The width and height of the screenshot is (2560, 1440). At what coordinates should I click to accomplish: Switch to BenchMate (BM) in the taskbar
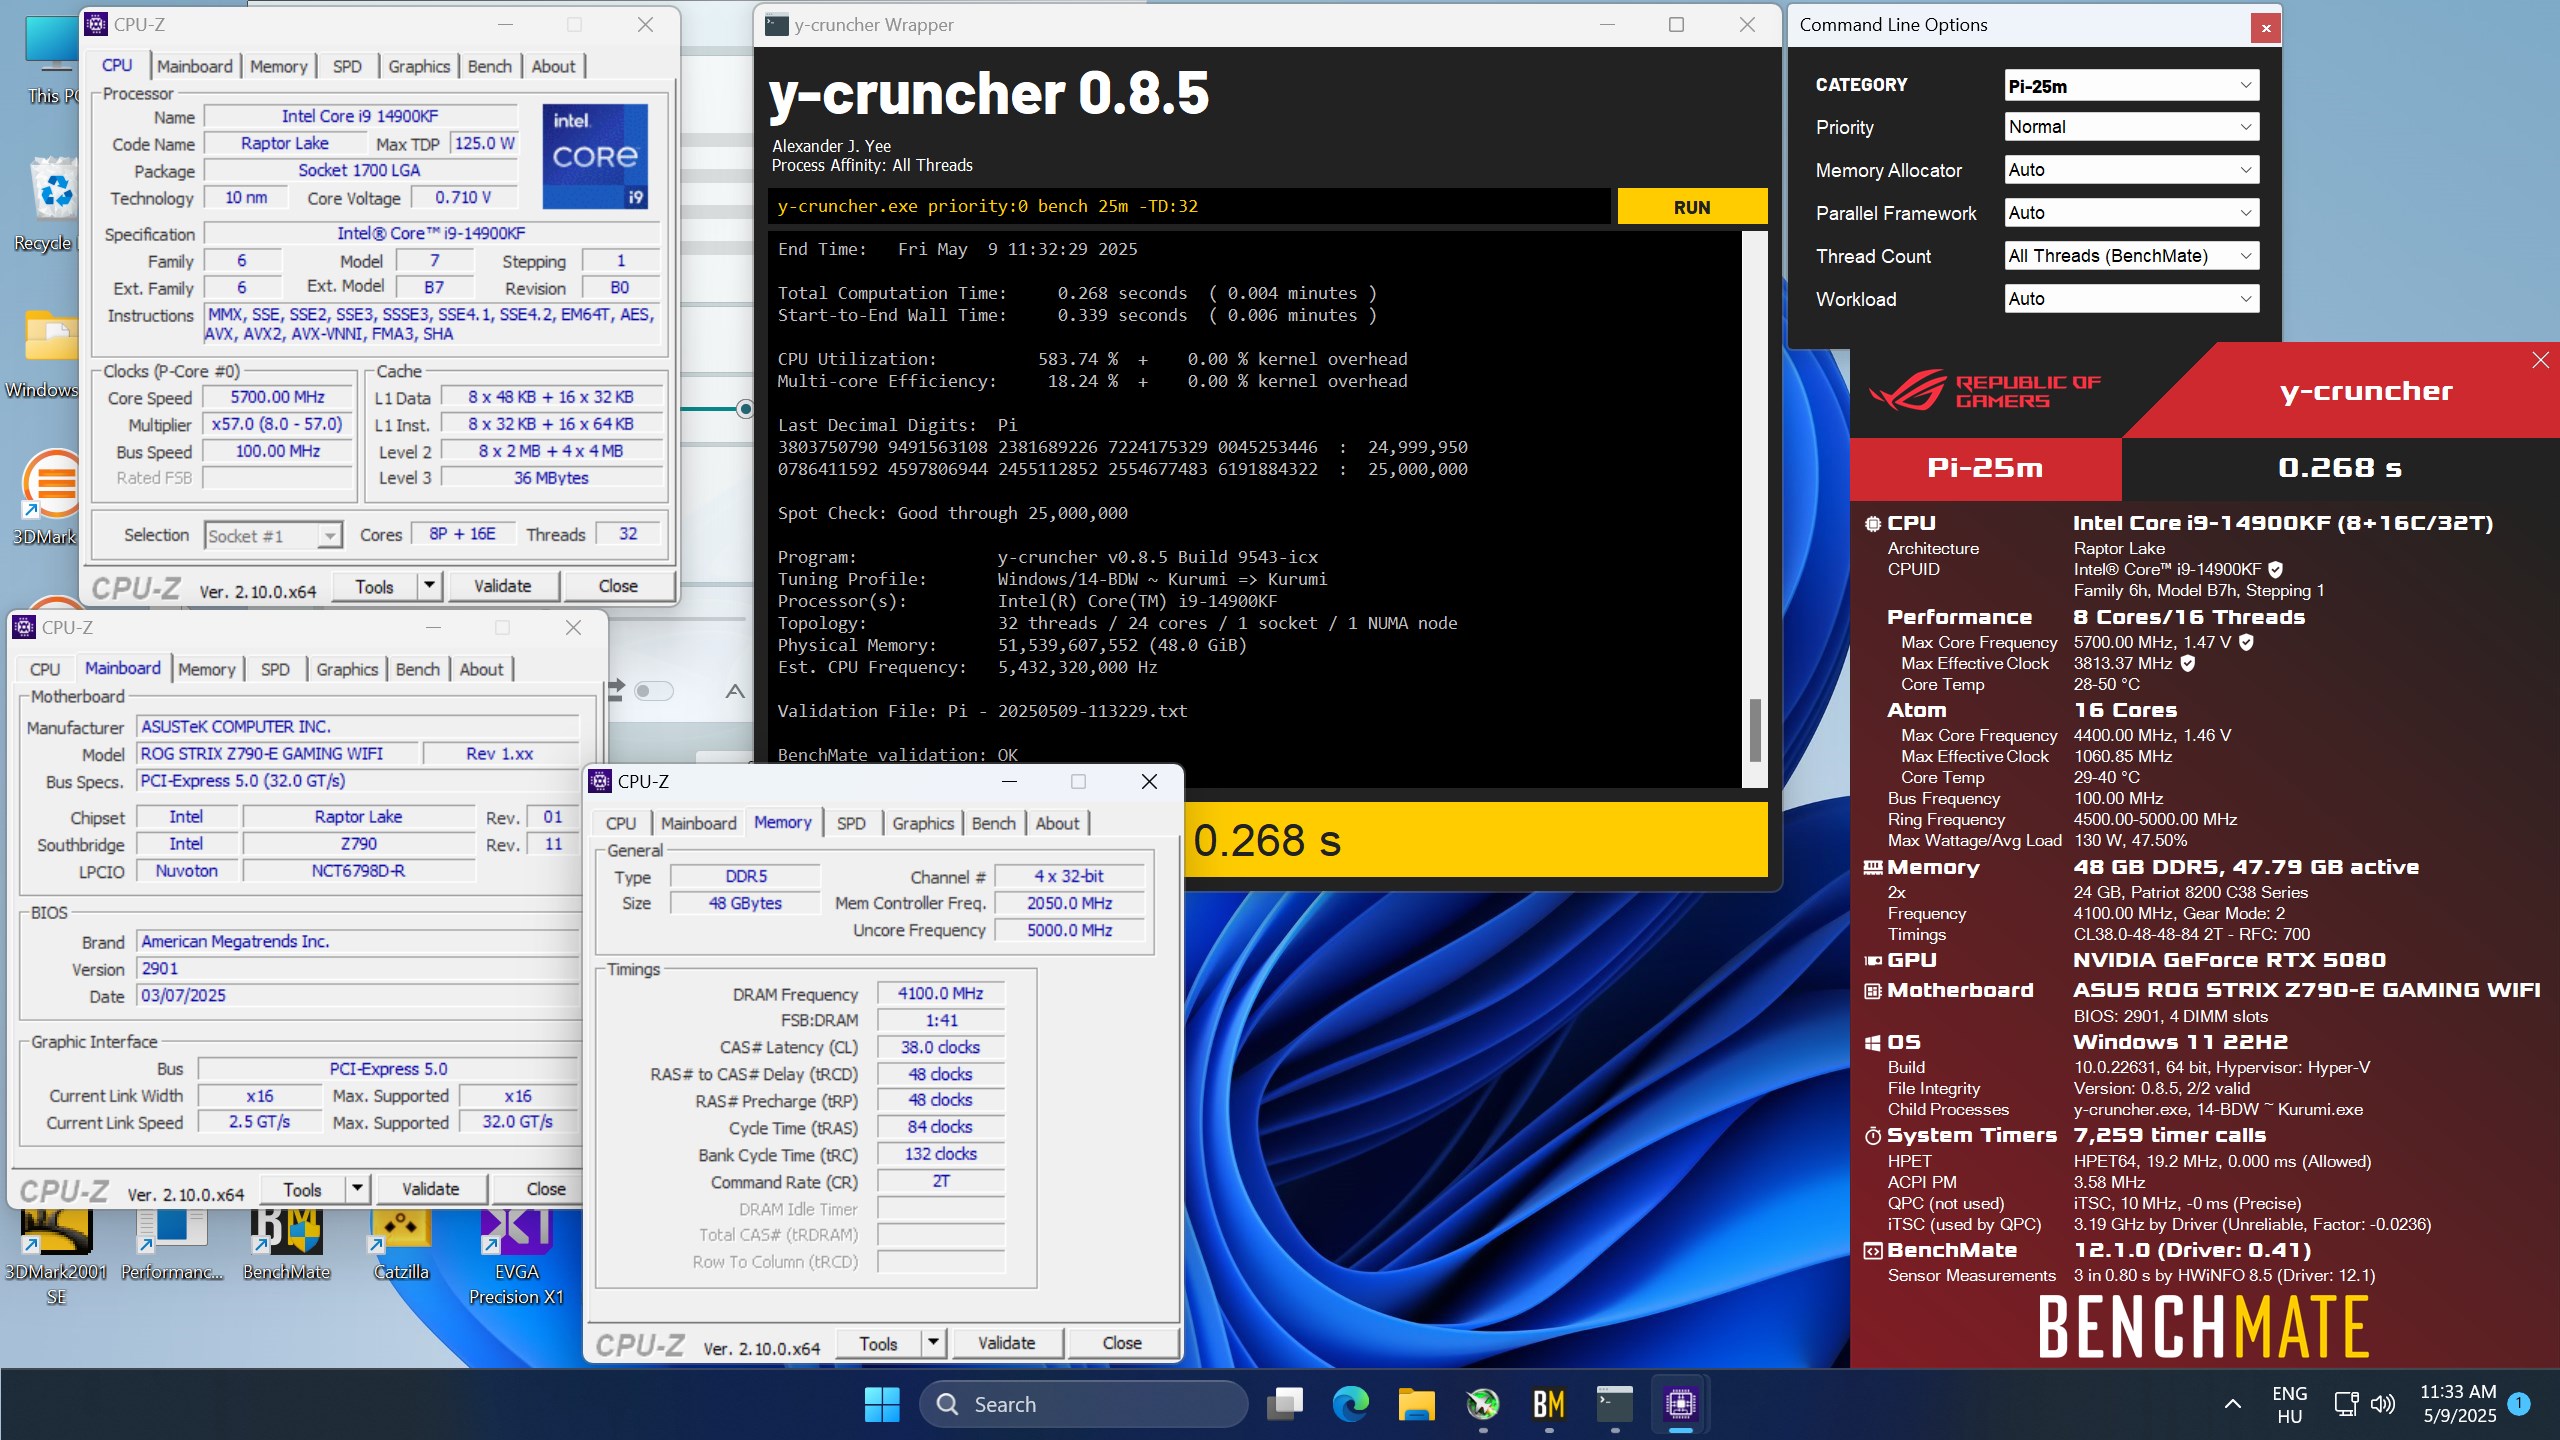tap(1548, 1405)
